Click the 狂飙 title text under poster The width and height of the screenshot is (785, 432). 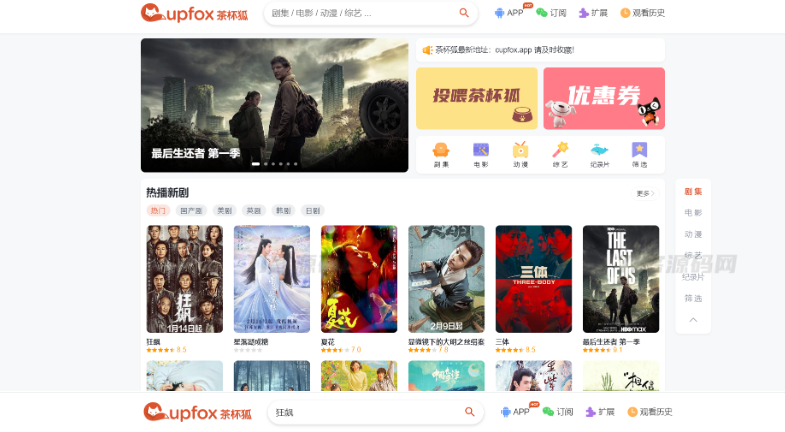coord(153,342)
